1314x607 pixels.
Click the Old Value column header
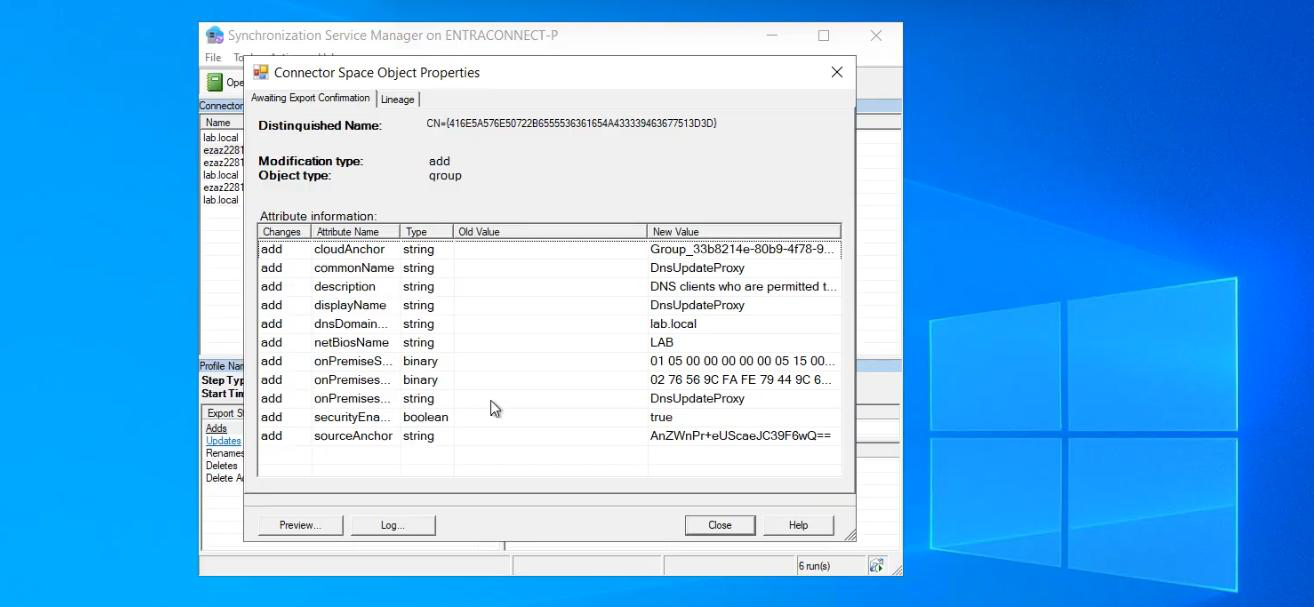click(x=550, y=232)
